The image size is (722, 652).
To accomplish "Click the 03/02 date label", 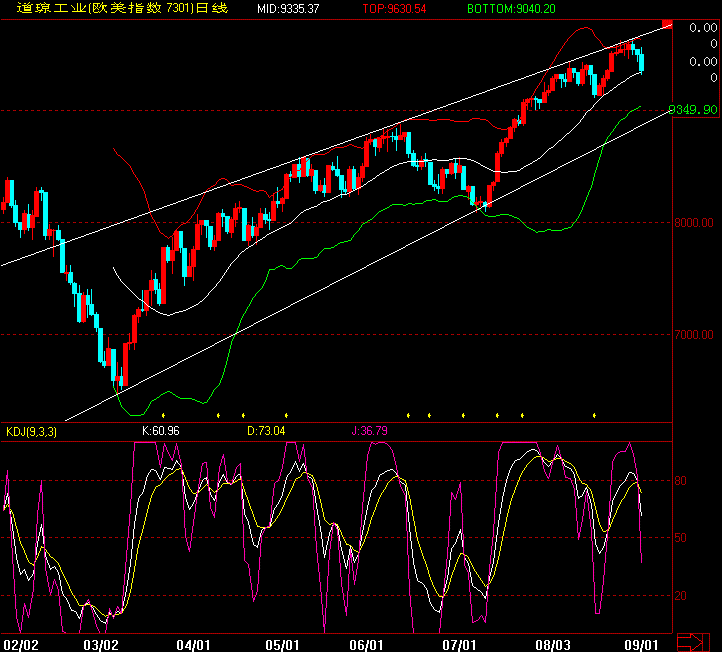I will click(101, 645).
